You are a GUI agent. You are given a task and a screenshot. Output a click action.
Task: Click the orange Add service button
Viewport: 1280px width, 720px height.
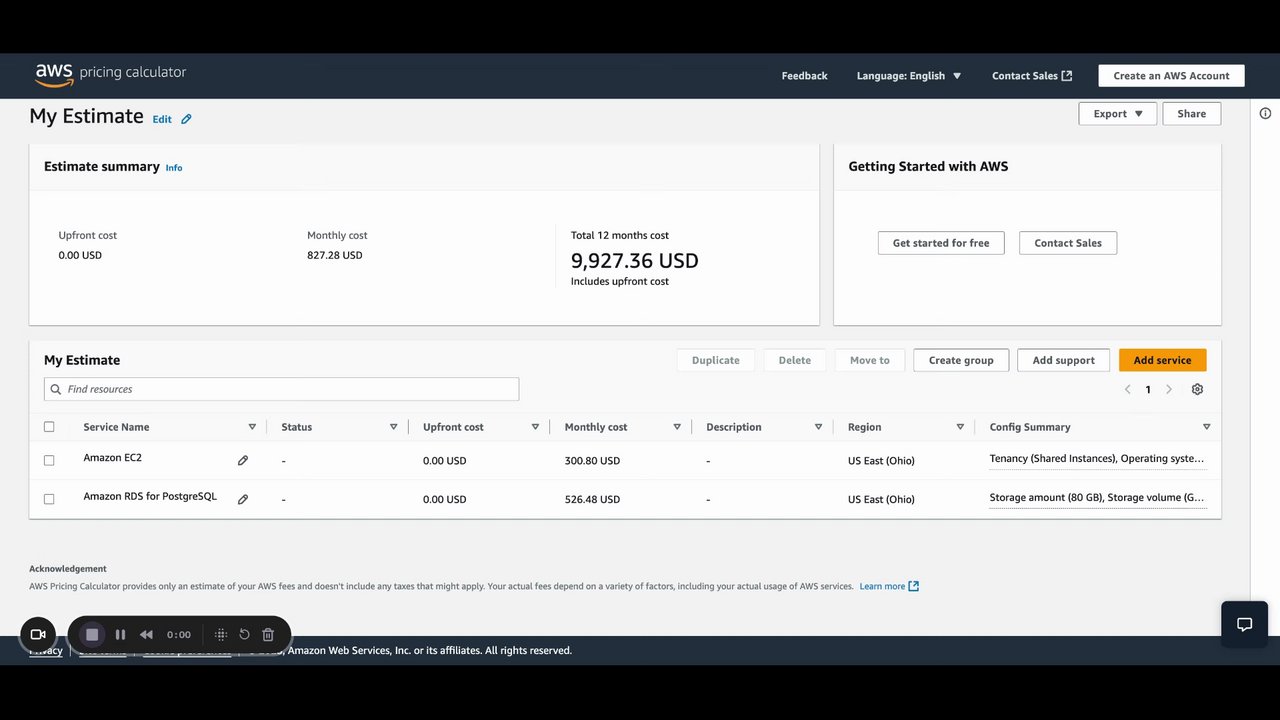point(1162,360)
